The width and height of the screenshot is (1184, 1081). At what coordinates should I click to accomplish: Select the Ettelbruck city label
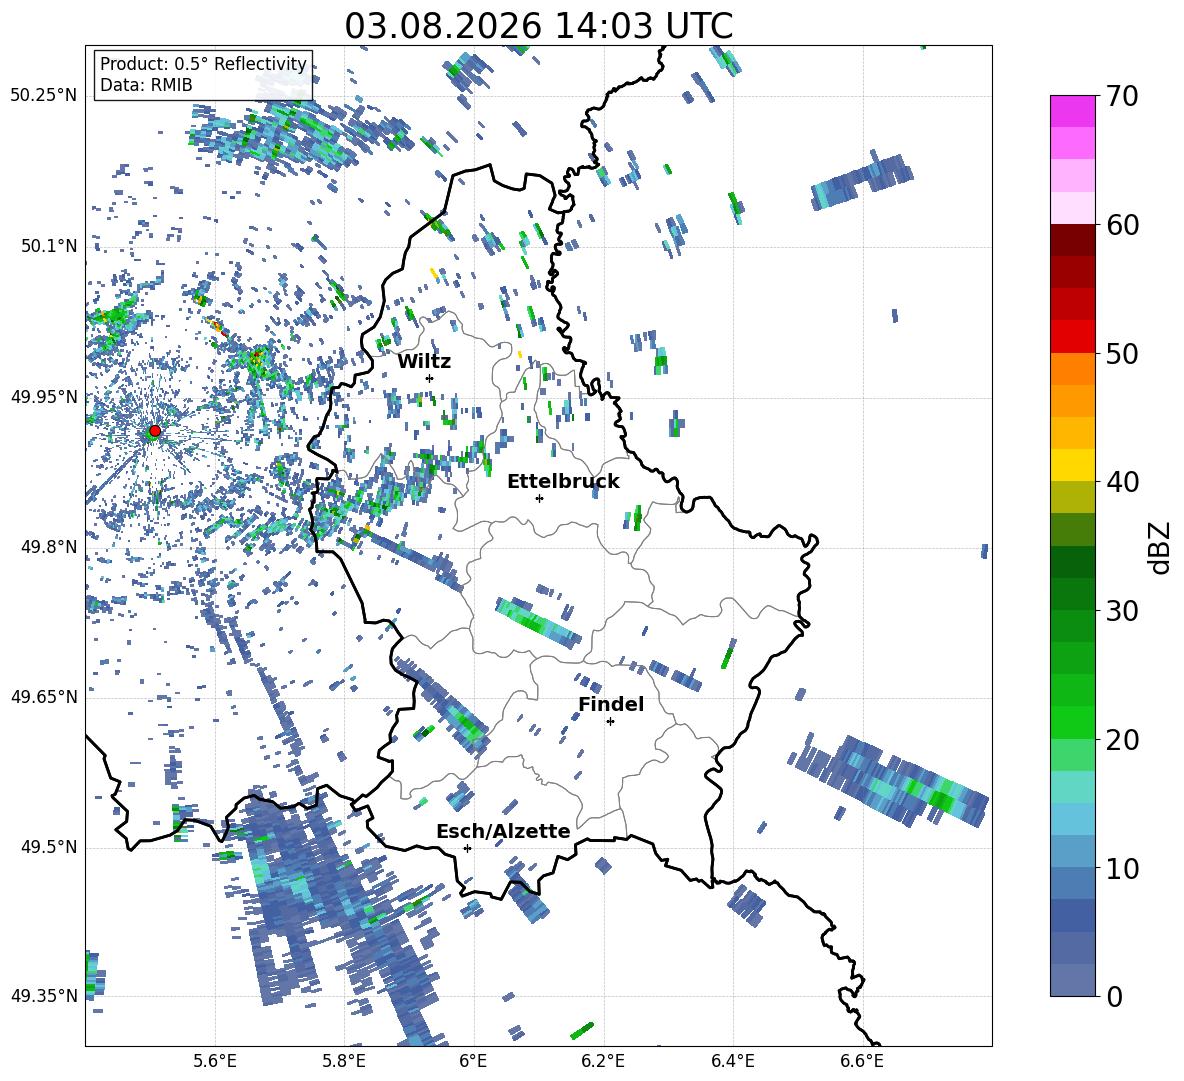563,482
